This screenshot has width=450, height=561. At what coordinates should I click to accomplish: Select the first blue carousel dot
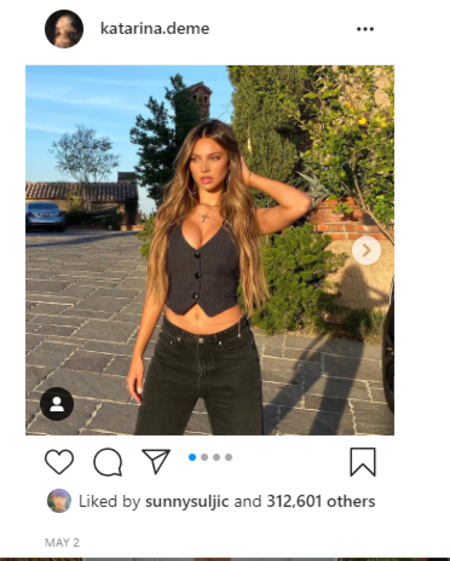[192, 457]
